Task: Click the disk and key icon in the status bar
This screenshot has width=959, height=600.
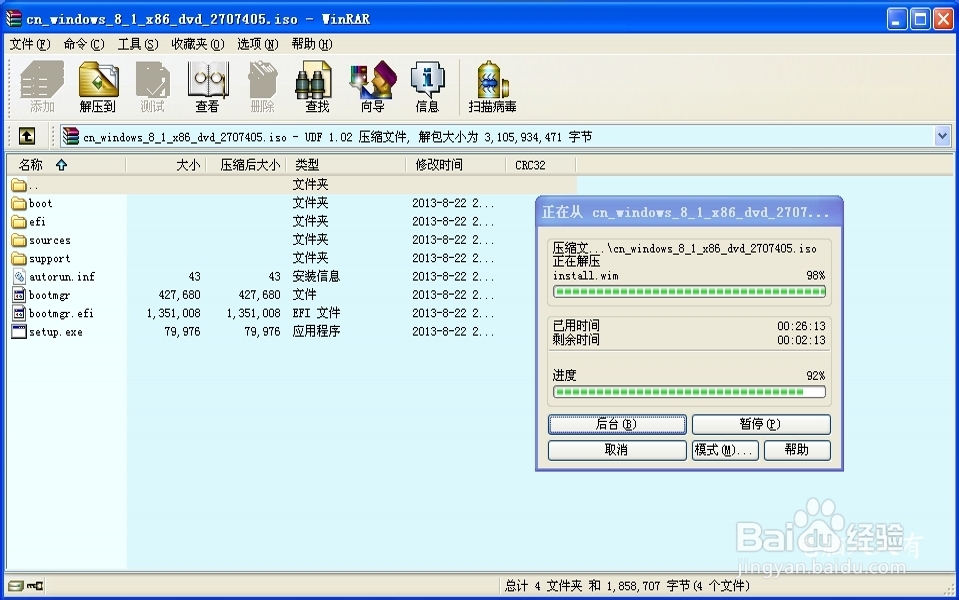Action: [x=26, y=586]
